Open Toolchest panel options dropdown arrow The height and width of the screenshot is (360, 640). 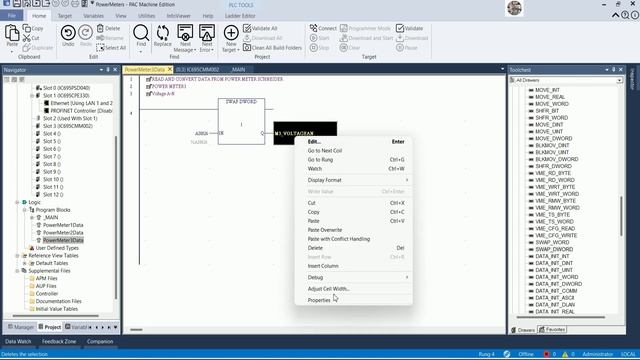(x=607, y=70)
